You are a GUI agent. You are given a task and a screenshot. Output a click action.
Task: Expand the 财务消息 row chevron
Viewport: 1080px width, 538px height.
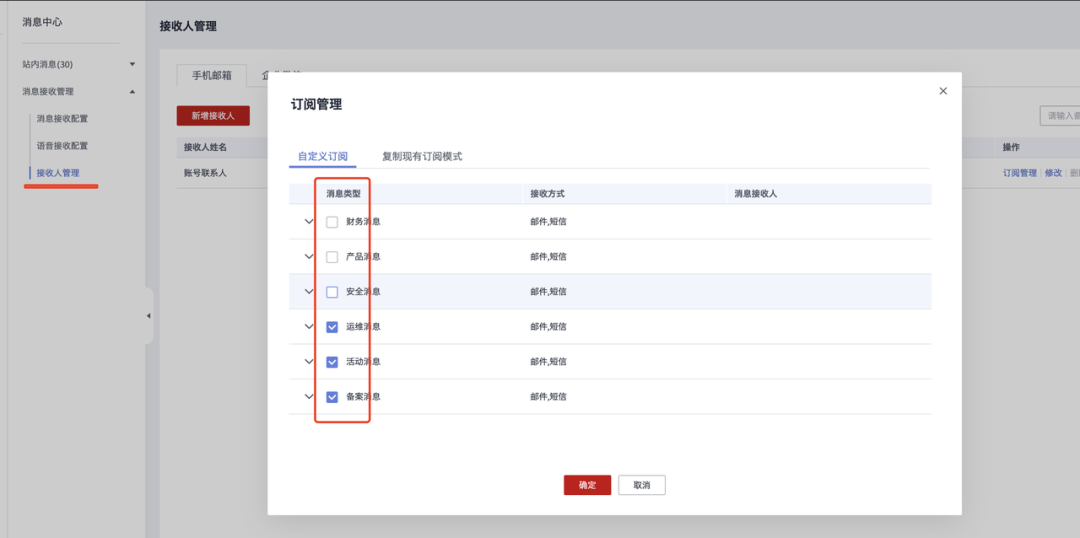309,222
